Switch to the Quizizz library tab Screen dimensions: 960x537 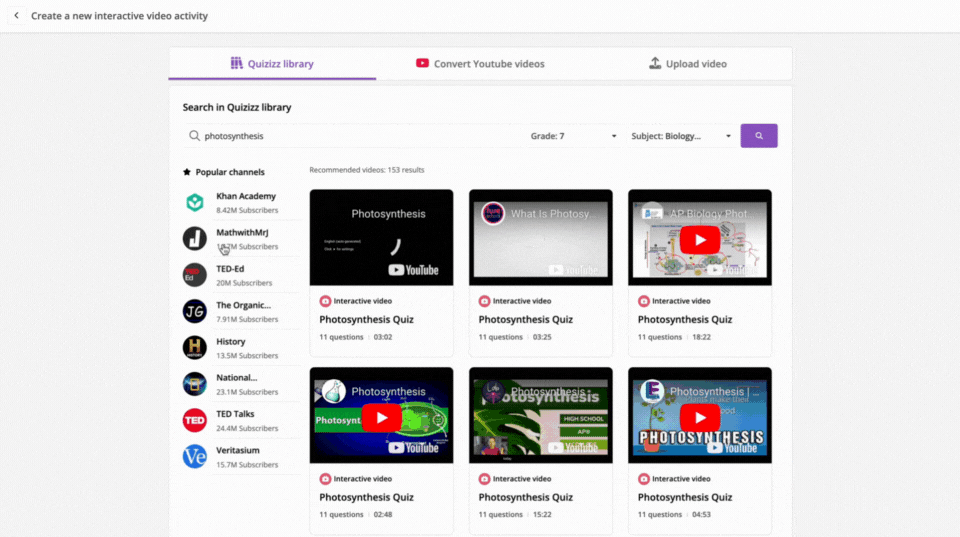[x=272, y=64]
